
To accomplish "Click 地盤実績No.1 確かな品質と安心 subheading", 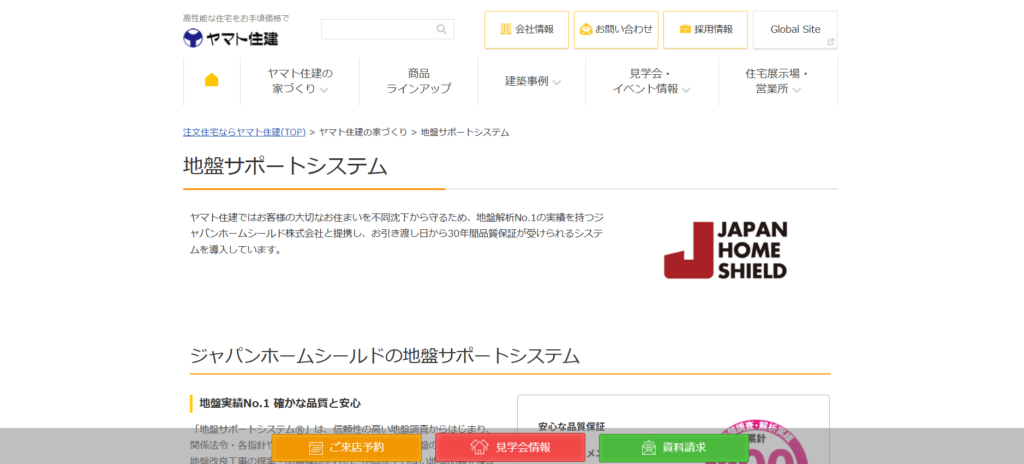I will pyautogui.click(x=280, y=403).
